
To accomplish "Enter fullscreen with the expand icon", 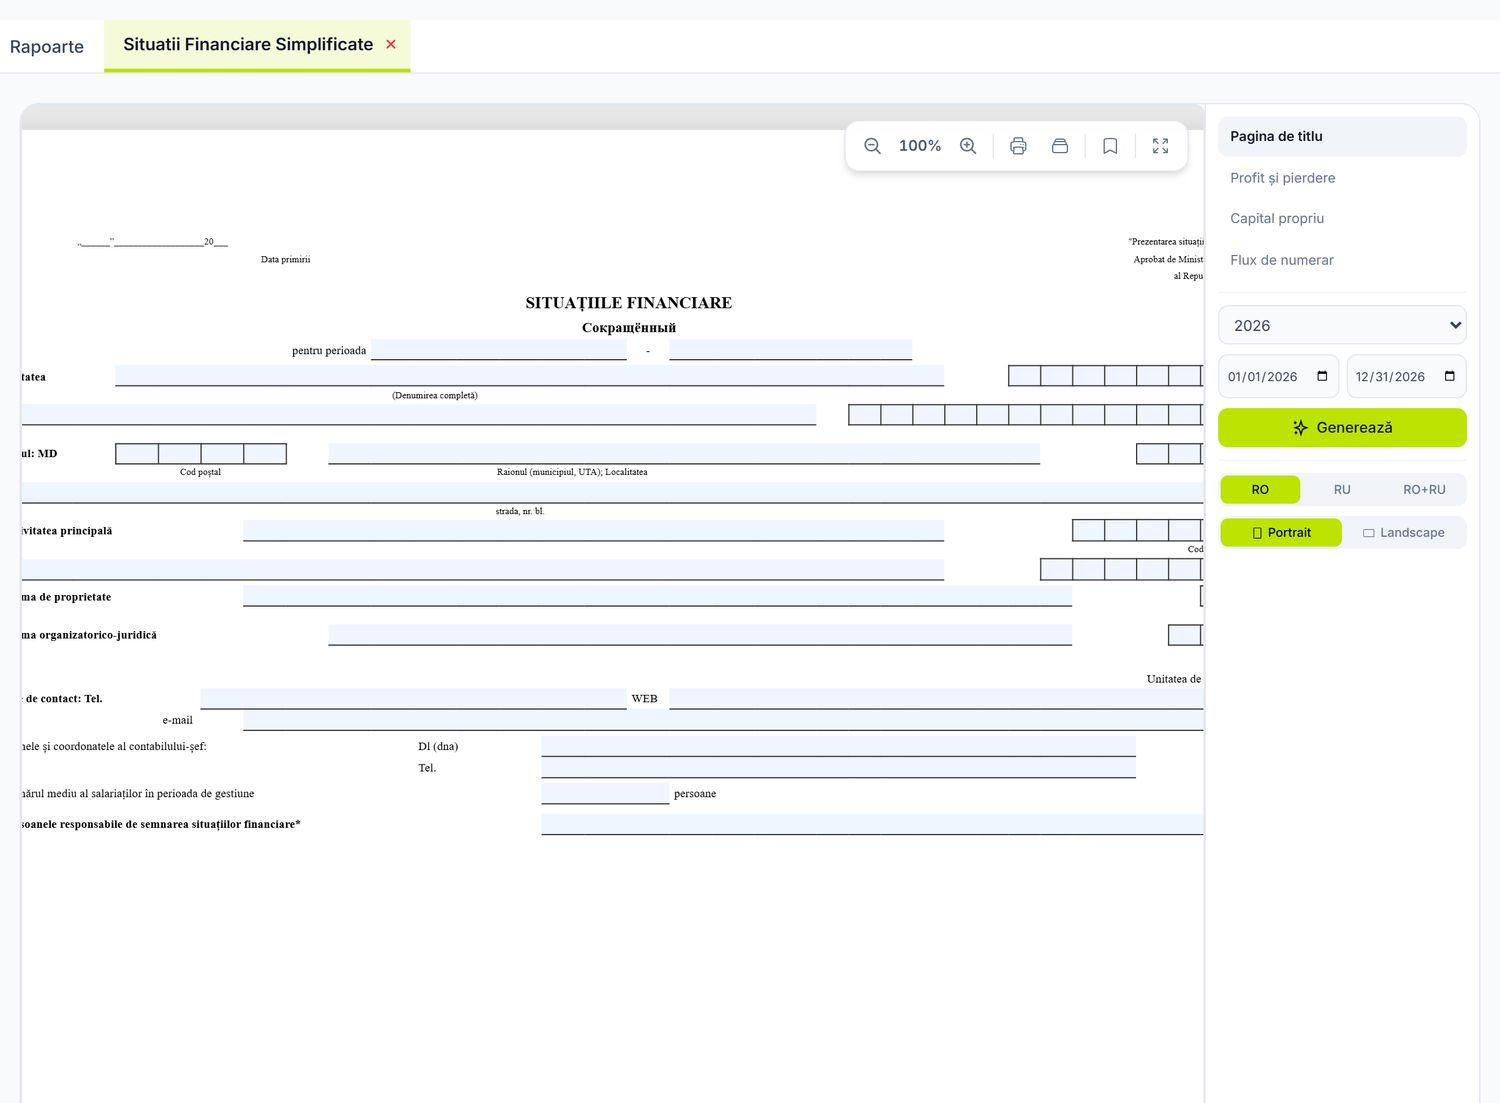I will point(1160,146).
